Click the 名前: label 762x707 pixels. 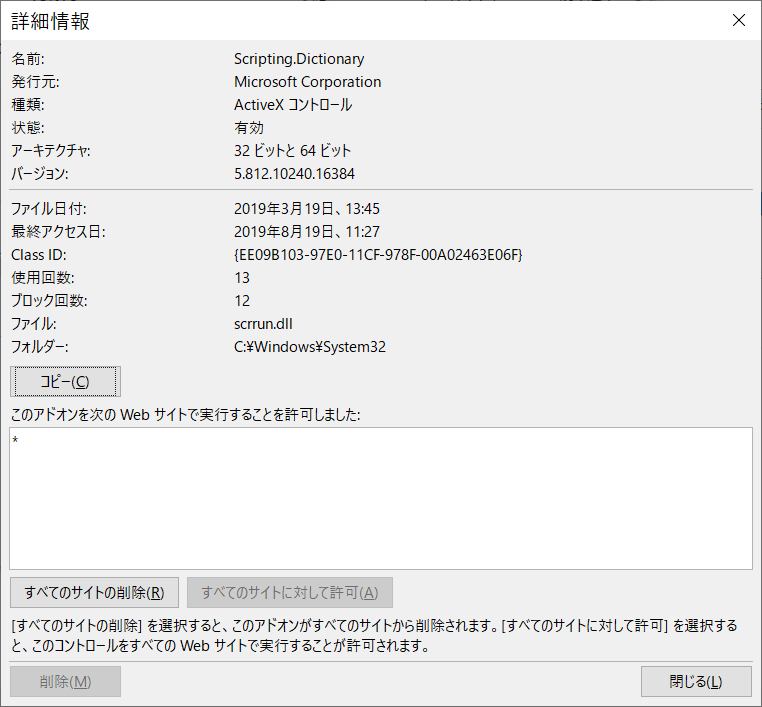point(28,59)
